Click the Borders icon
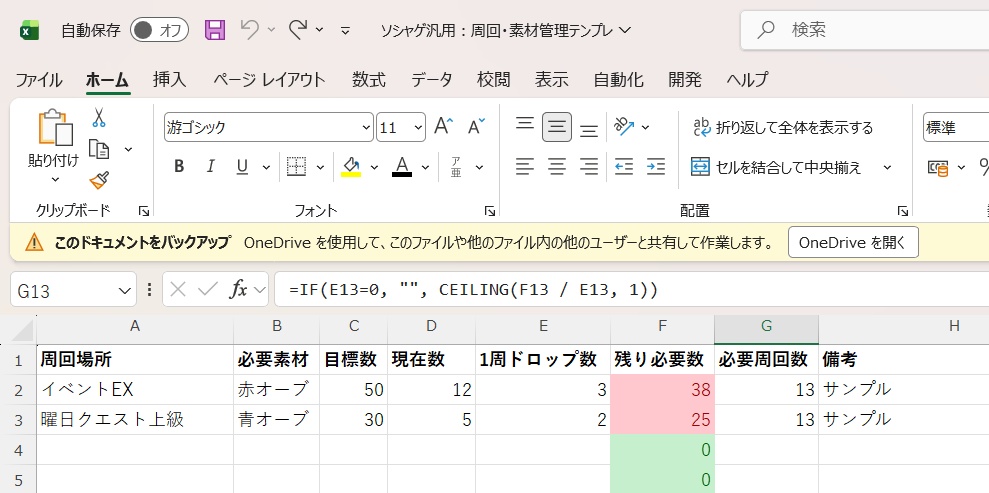 point(296,167)
